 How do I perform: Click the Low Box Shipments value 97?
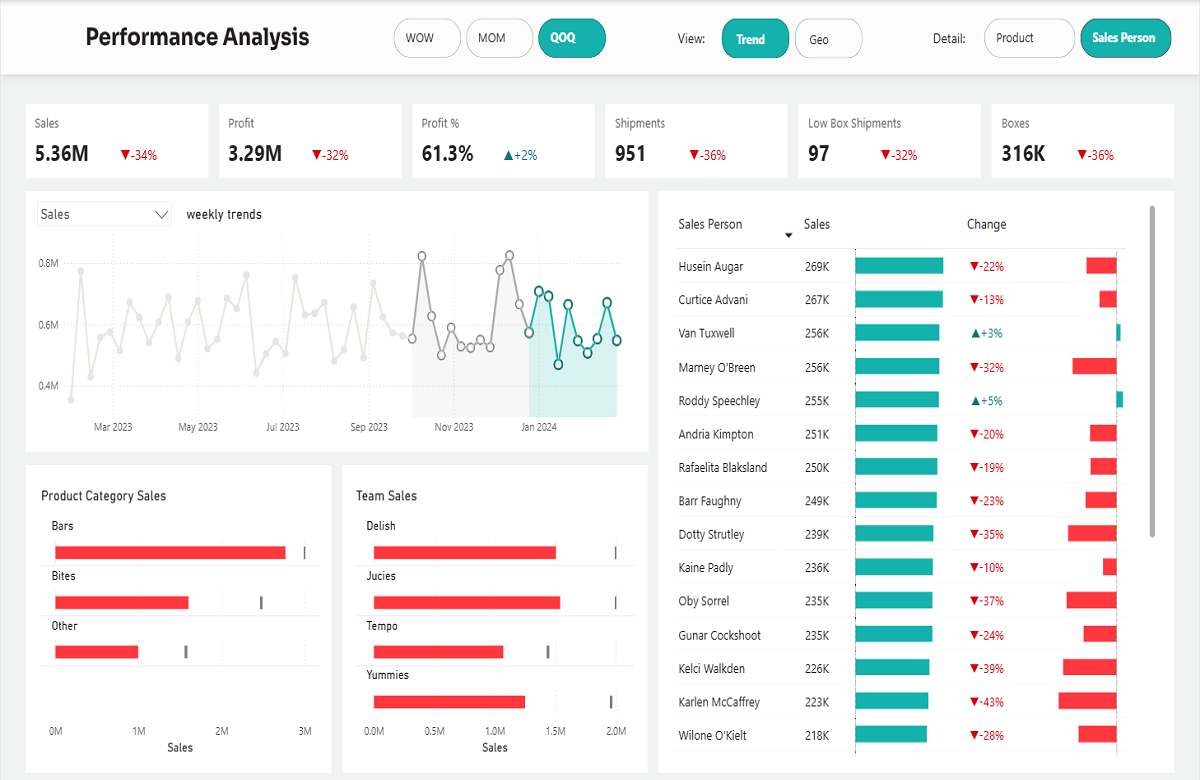click(819, 154)
